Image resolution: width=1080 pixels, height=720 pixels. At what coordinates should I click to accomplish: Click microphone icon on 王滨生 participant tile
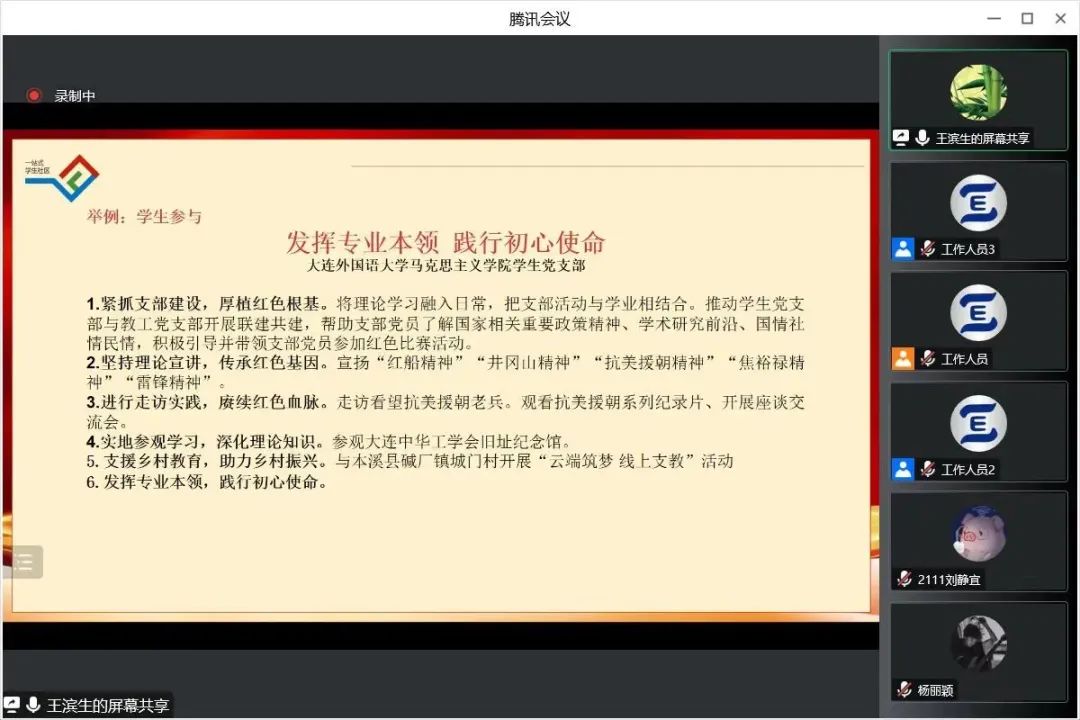click(922, 138)
